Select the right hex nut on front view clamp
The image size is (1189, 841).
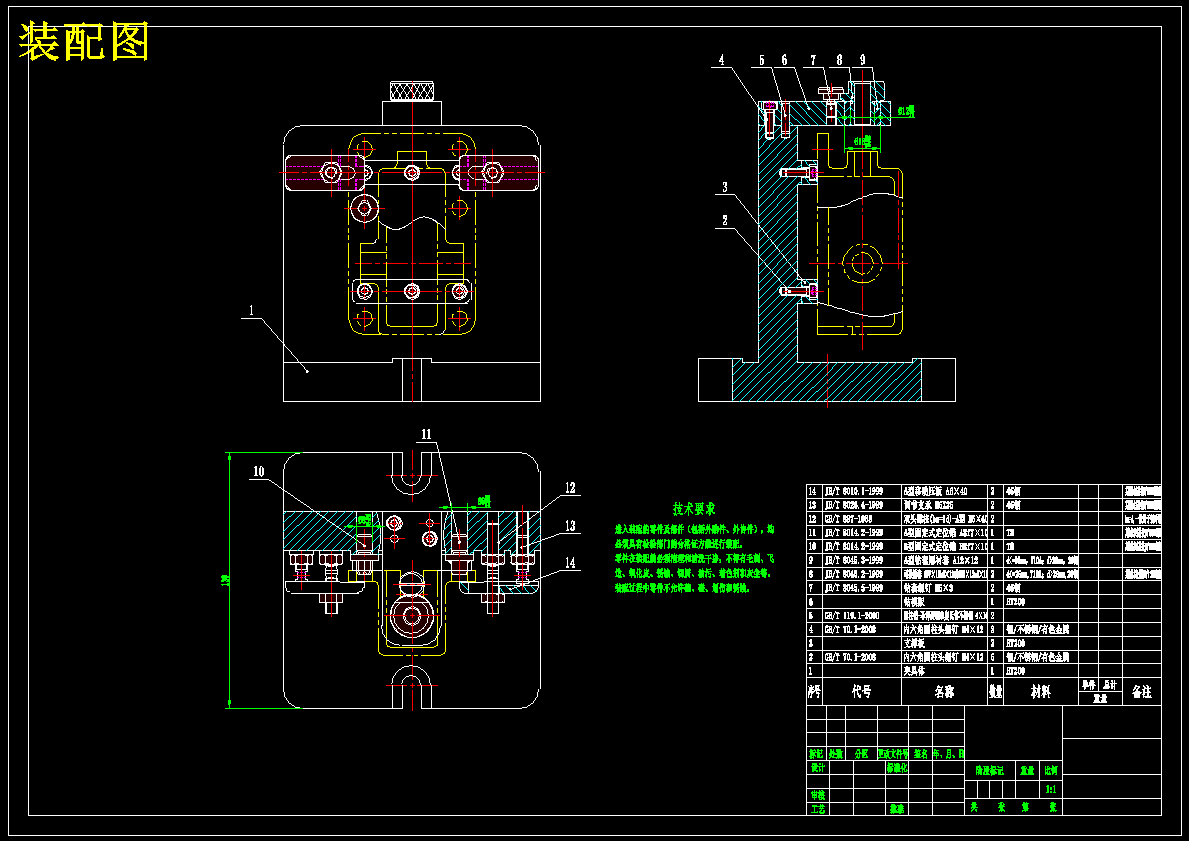click(492, 173)
